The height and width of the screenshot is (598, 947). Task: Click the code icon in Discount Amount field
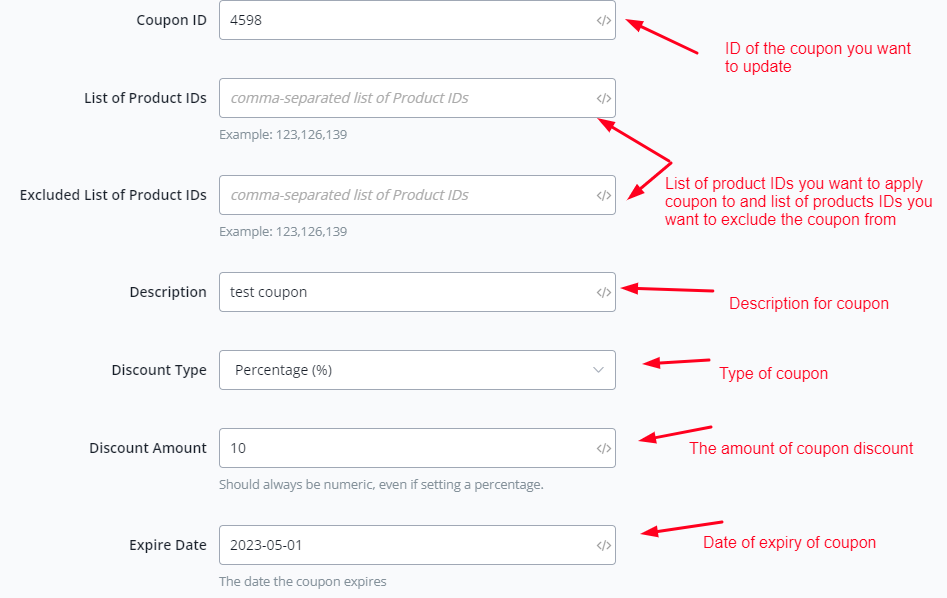[x=603, y=448]
